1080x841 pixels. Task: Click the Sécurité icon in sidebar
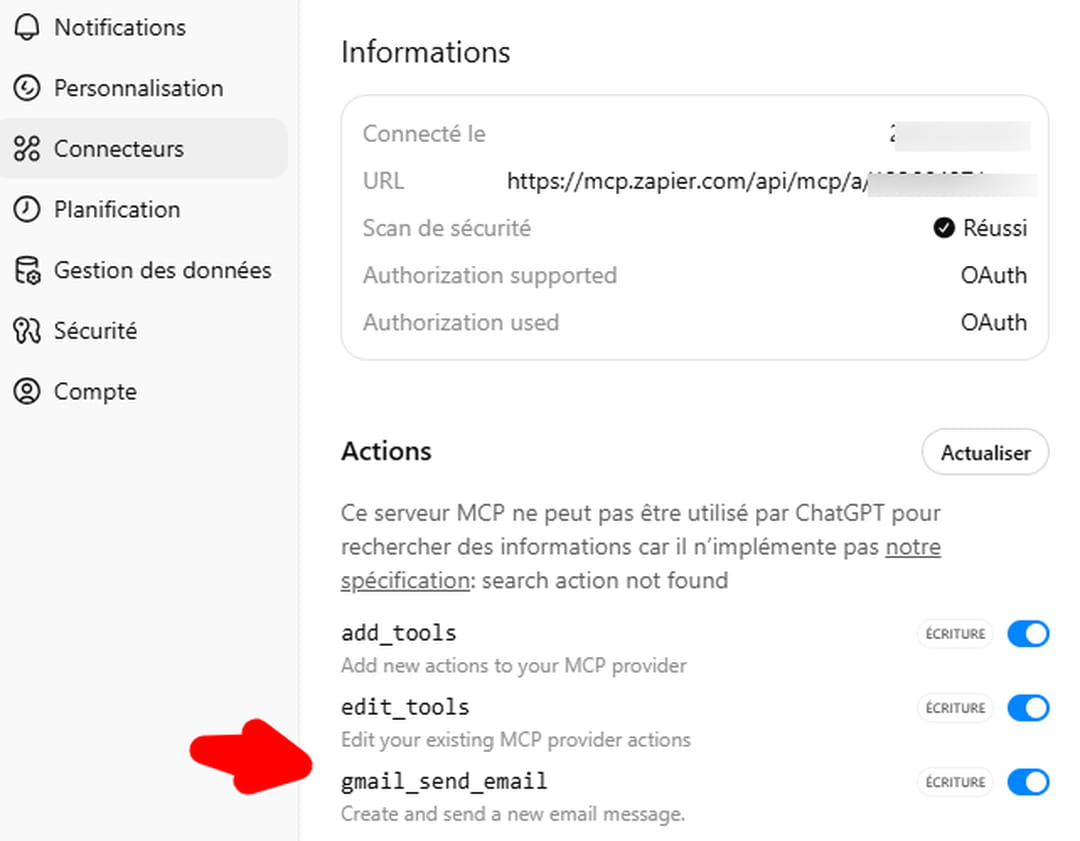point(27,331)
